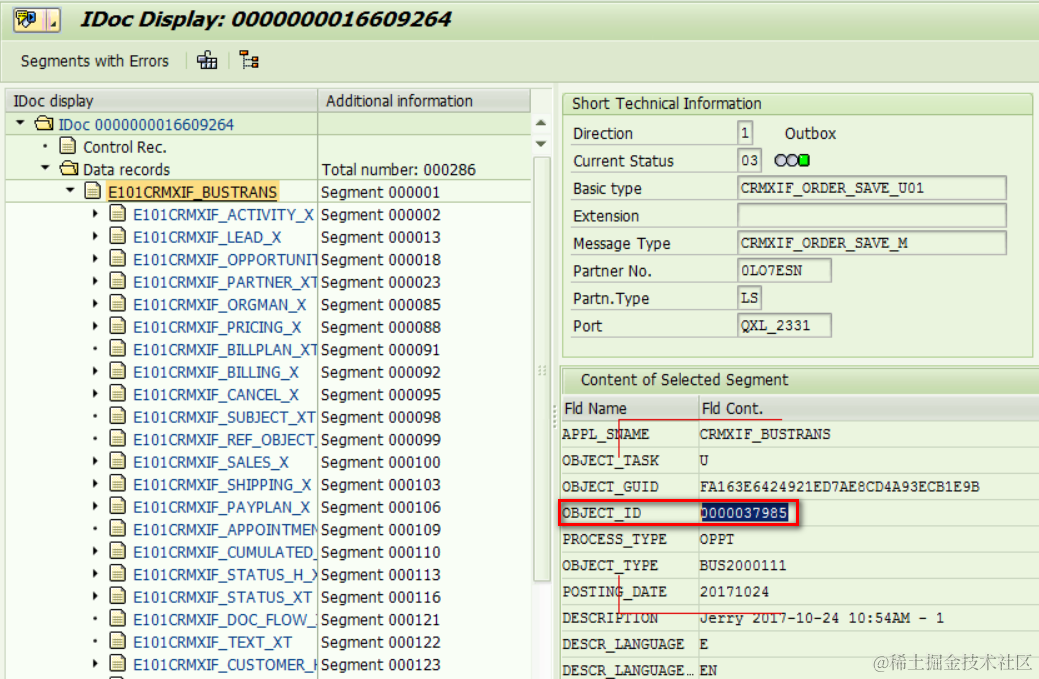Collapse the IDoc 0000000016609264 root node

click(x=21, y=123)
